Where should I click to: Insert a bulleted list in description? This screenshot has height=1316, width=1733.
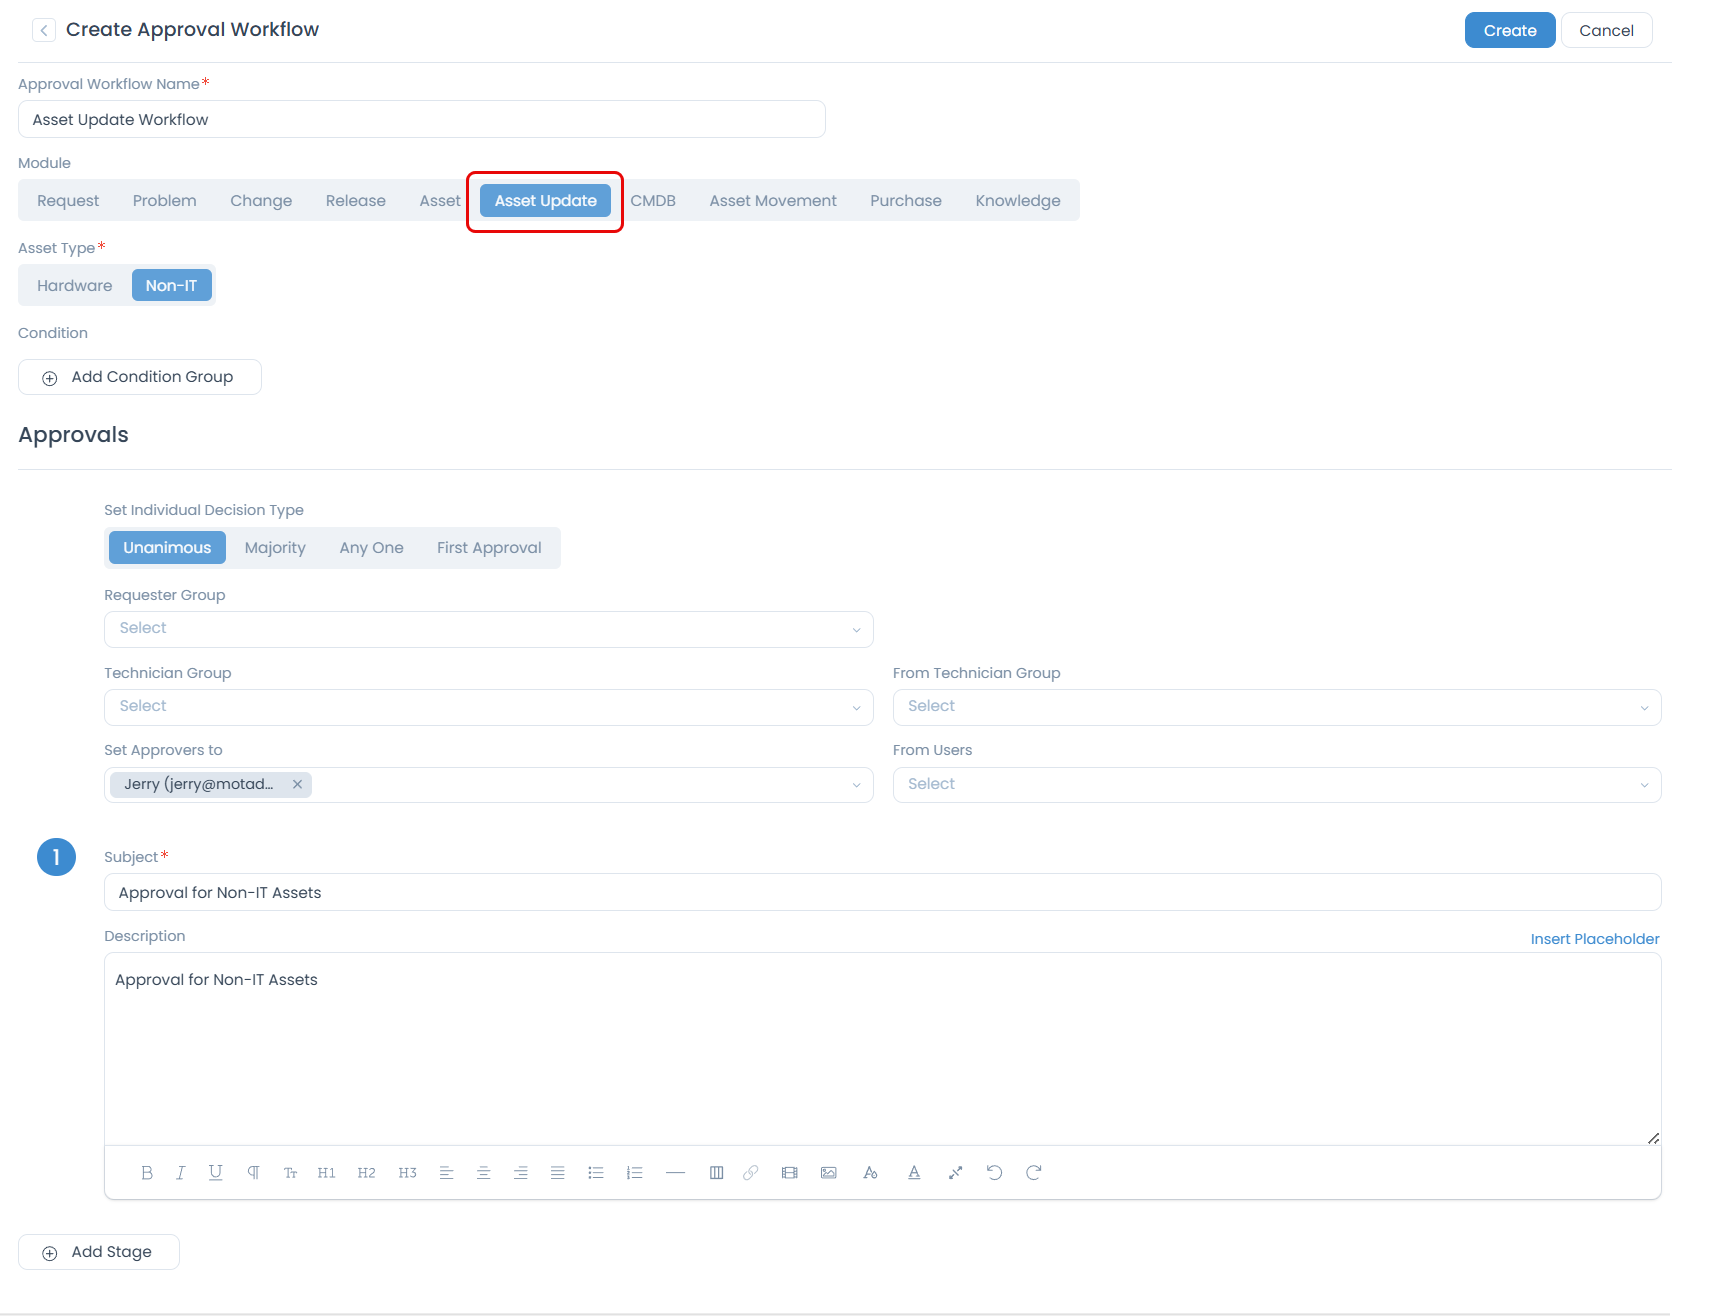[x=596, y=1173]
